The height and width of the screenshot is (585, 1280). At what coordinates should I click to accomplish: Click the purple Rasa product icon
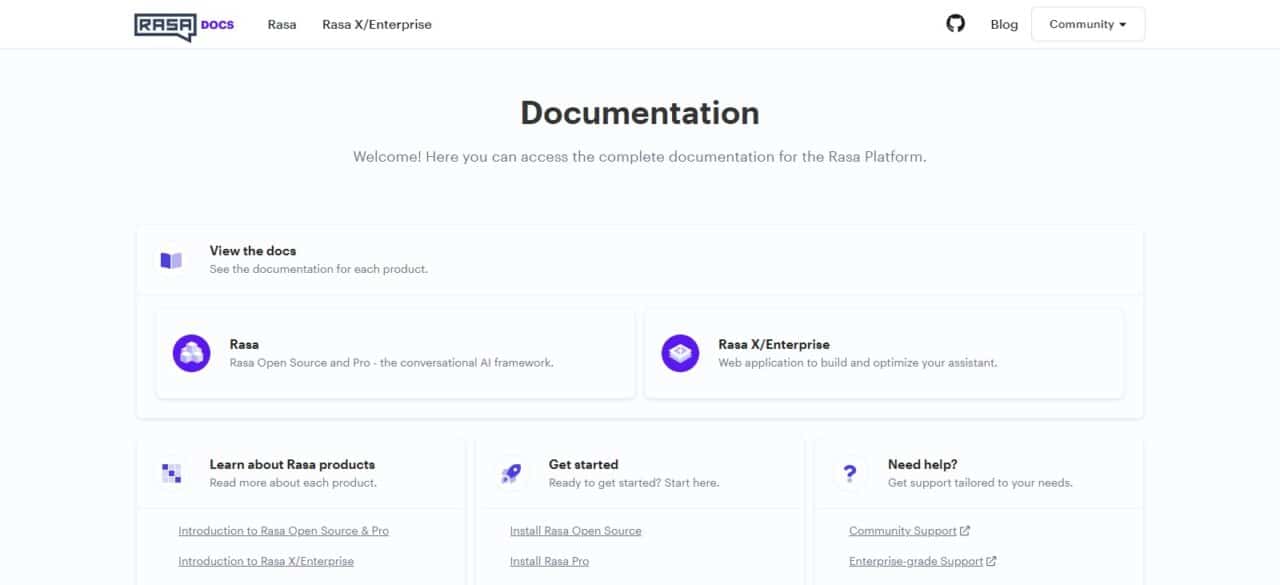pyautogui.click(x=192, y=353)
